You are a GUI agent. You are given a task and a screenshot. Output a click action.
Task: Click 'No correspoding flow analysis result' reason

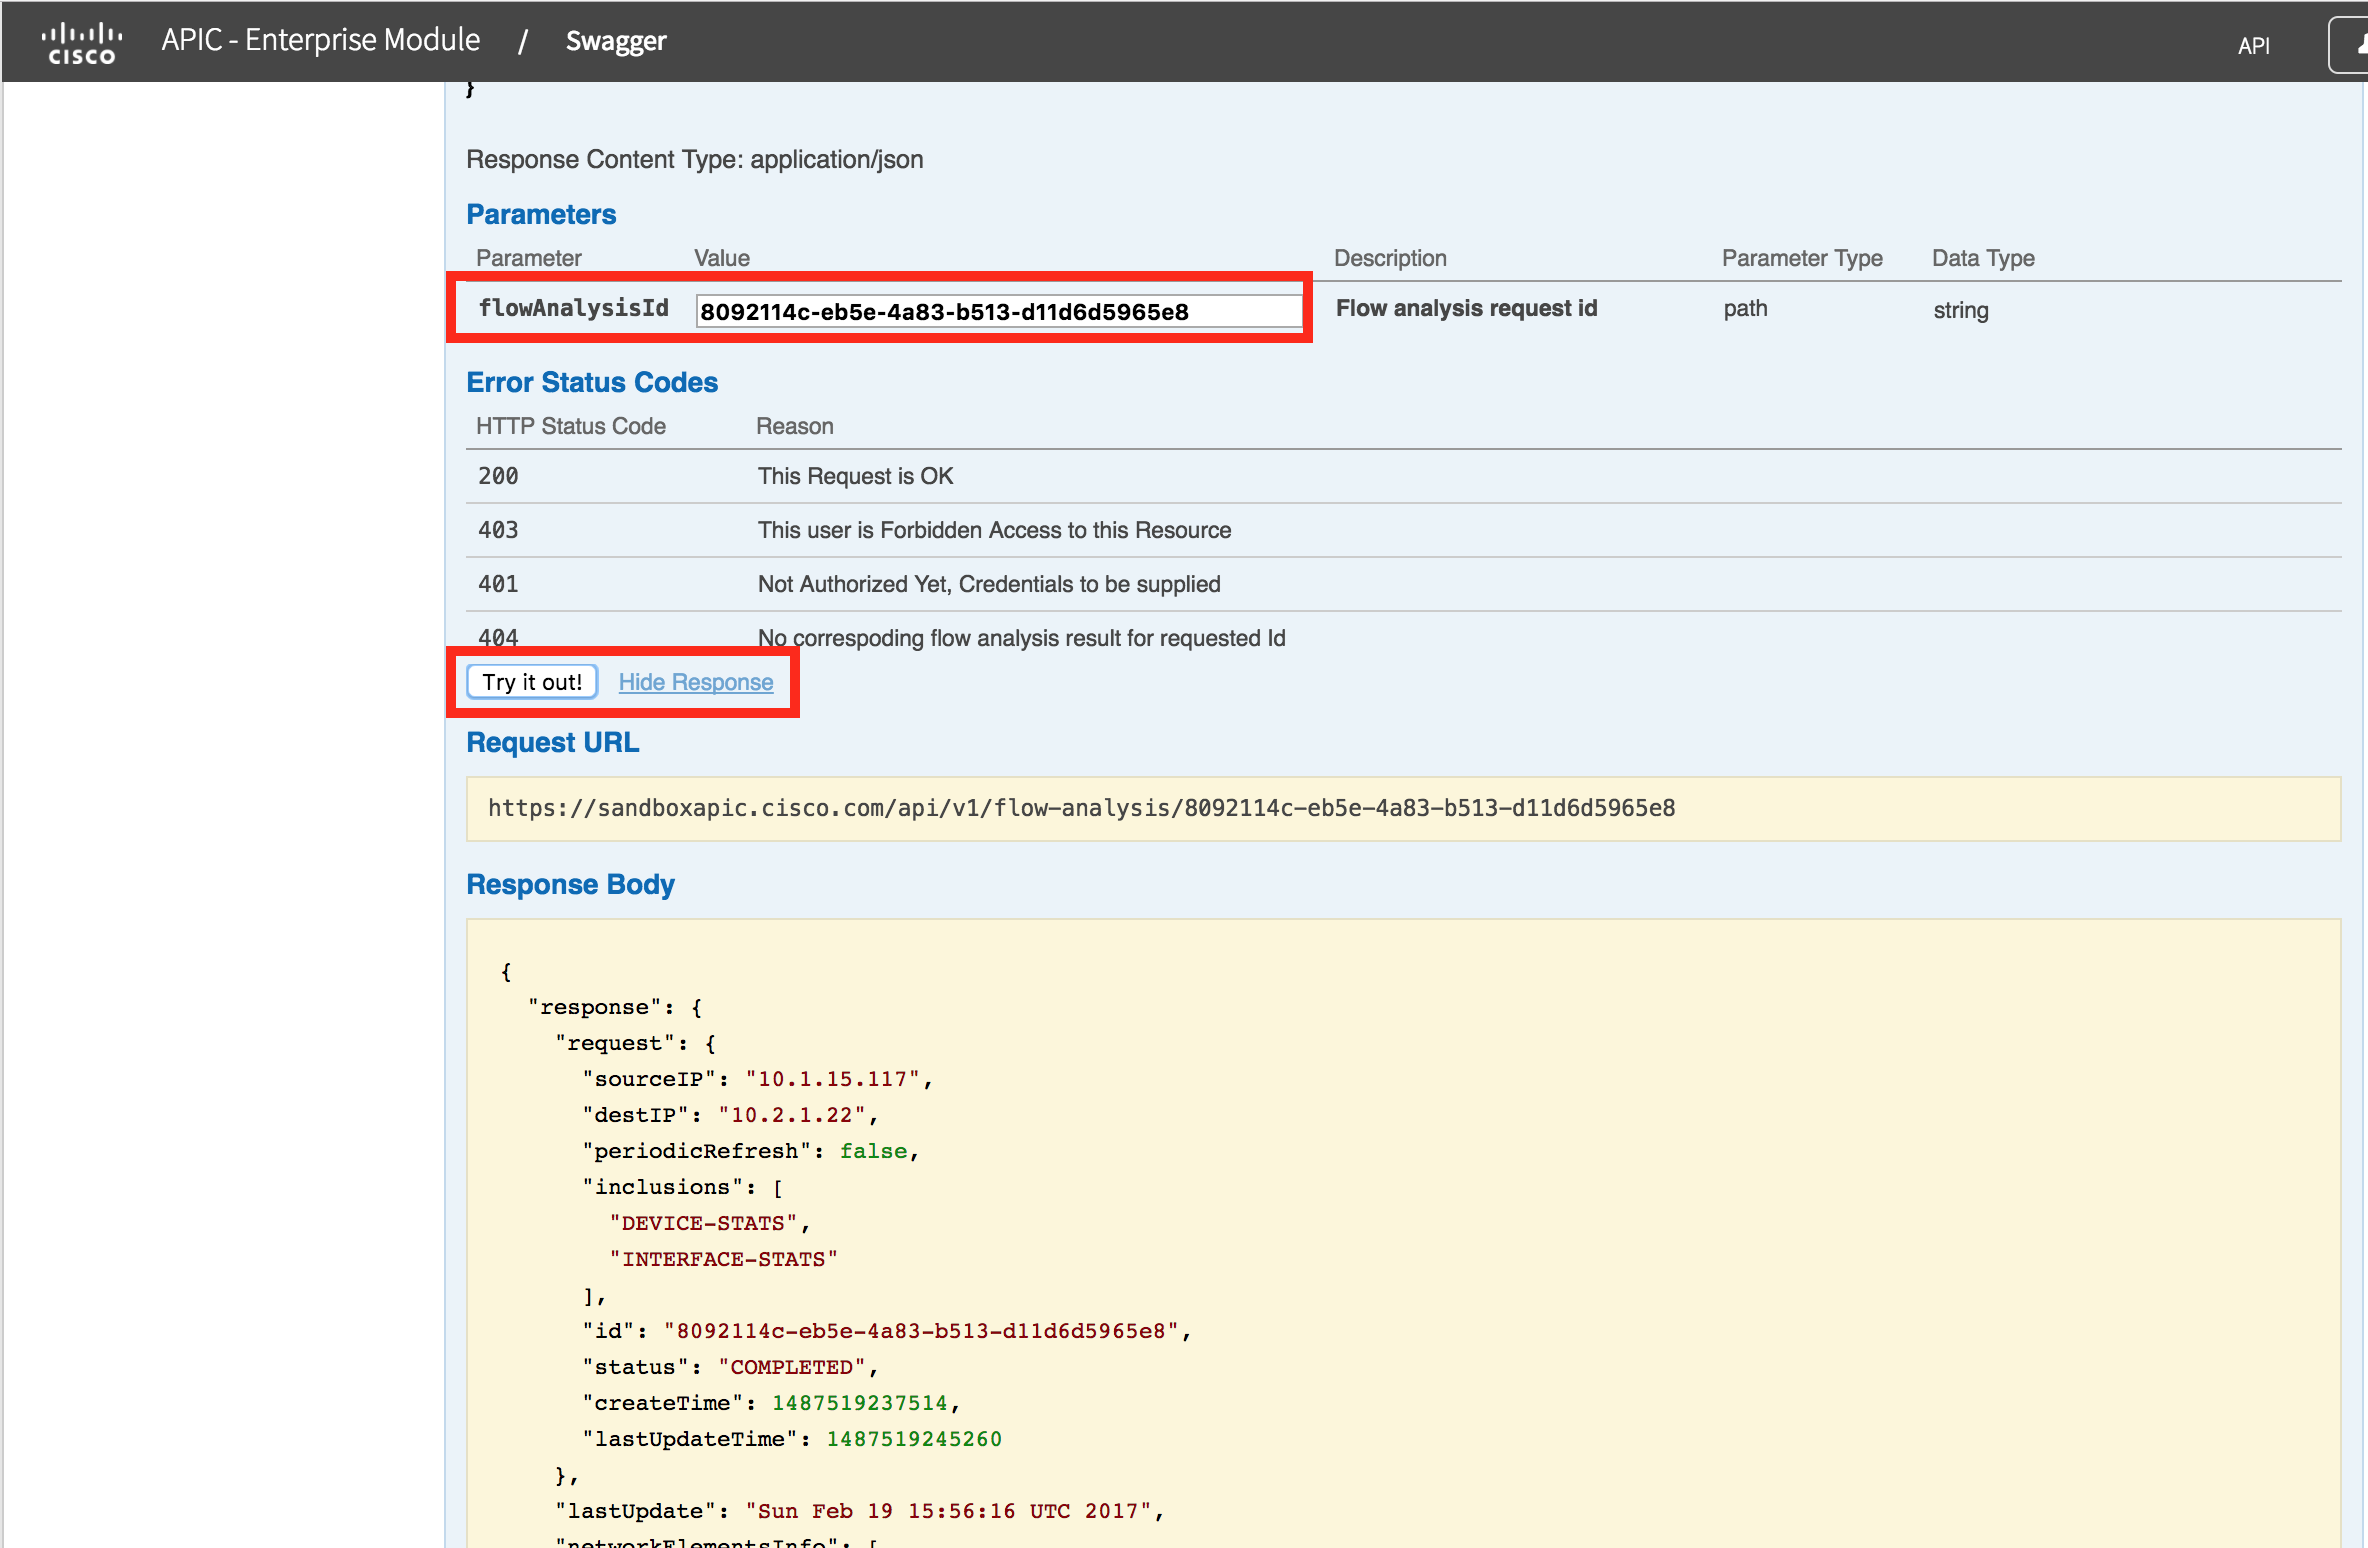[1021, 638]
